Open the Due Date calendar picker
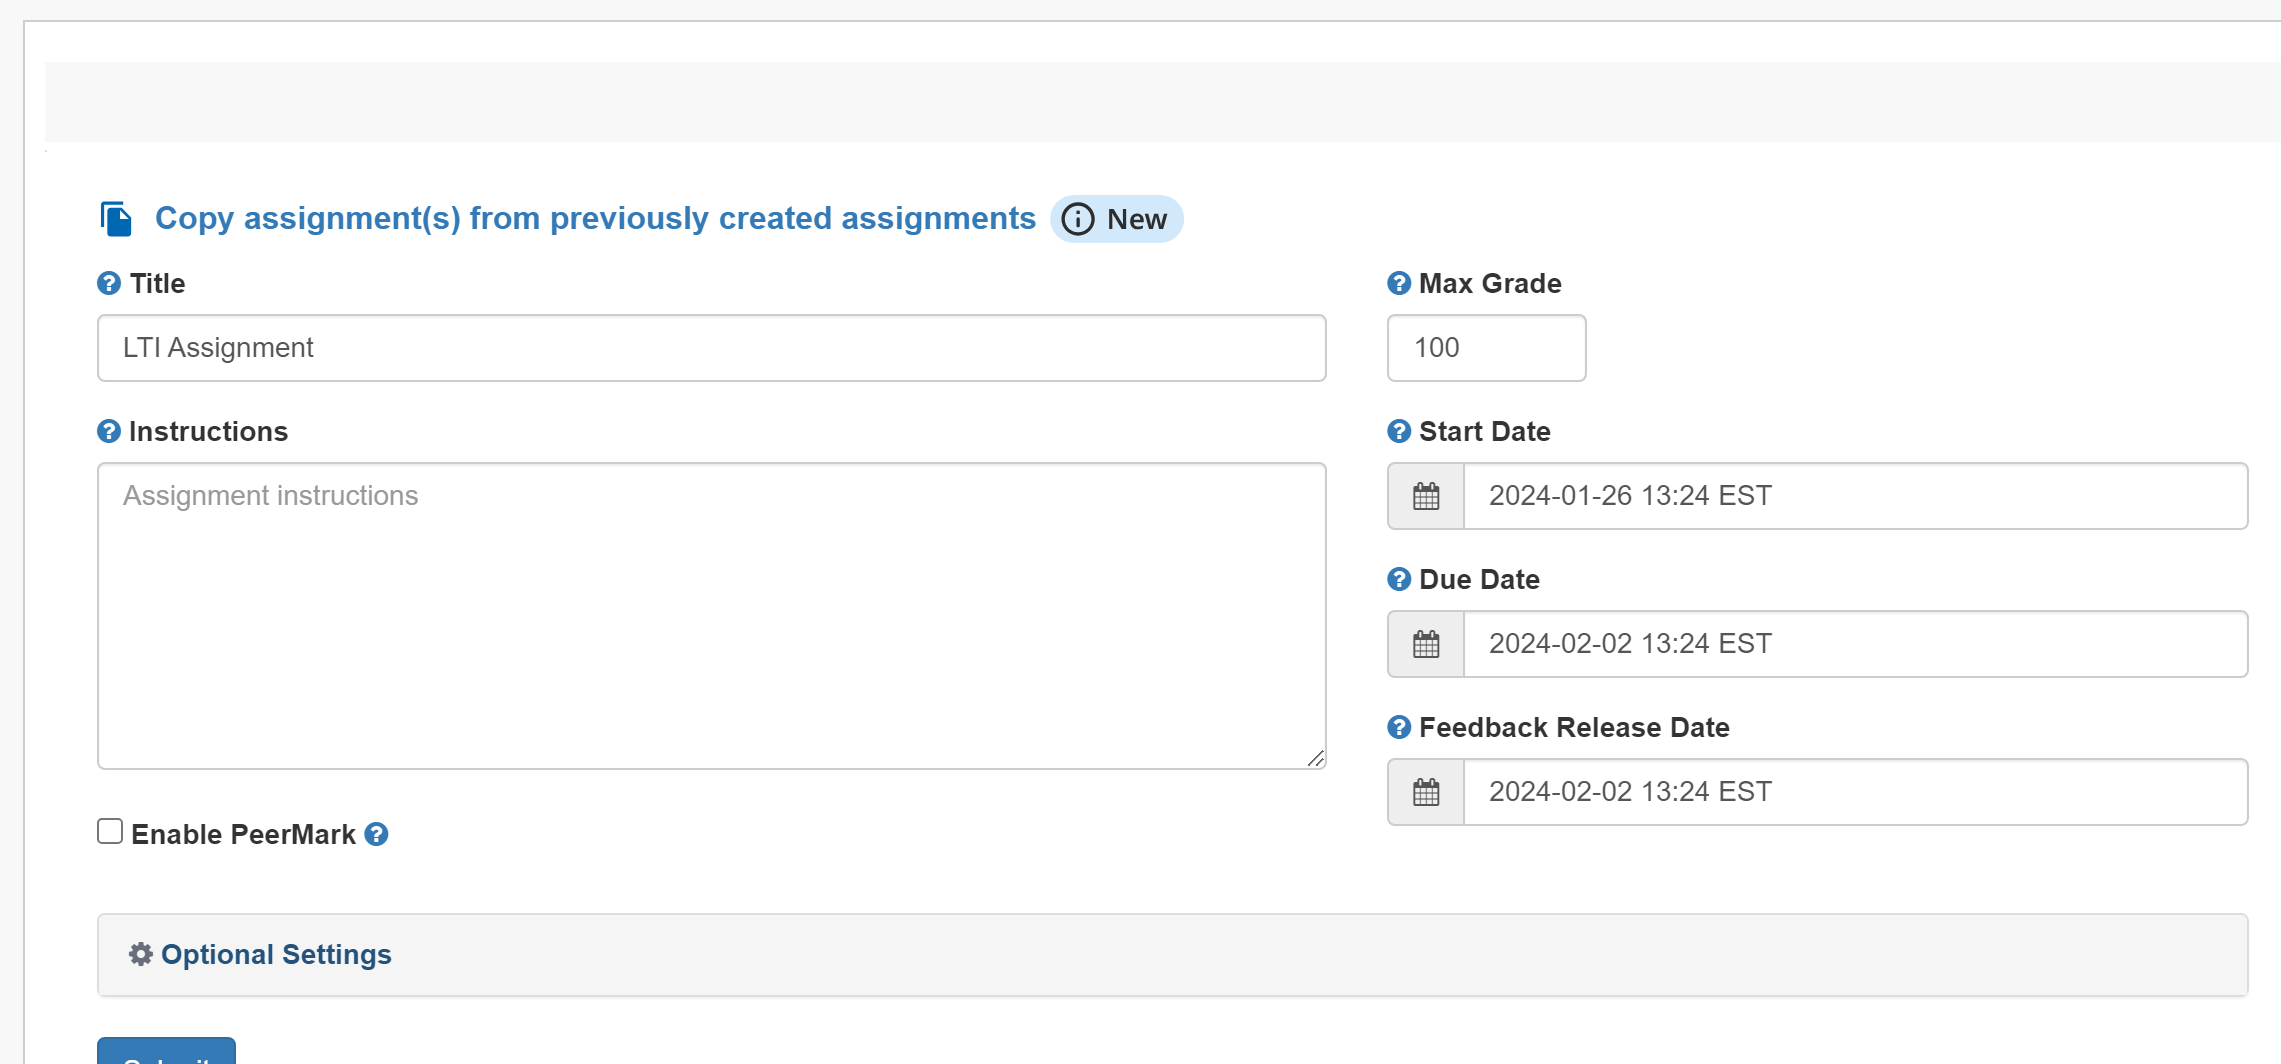This screenshot has width=2281, height=1064. [1426, 644]
